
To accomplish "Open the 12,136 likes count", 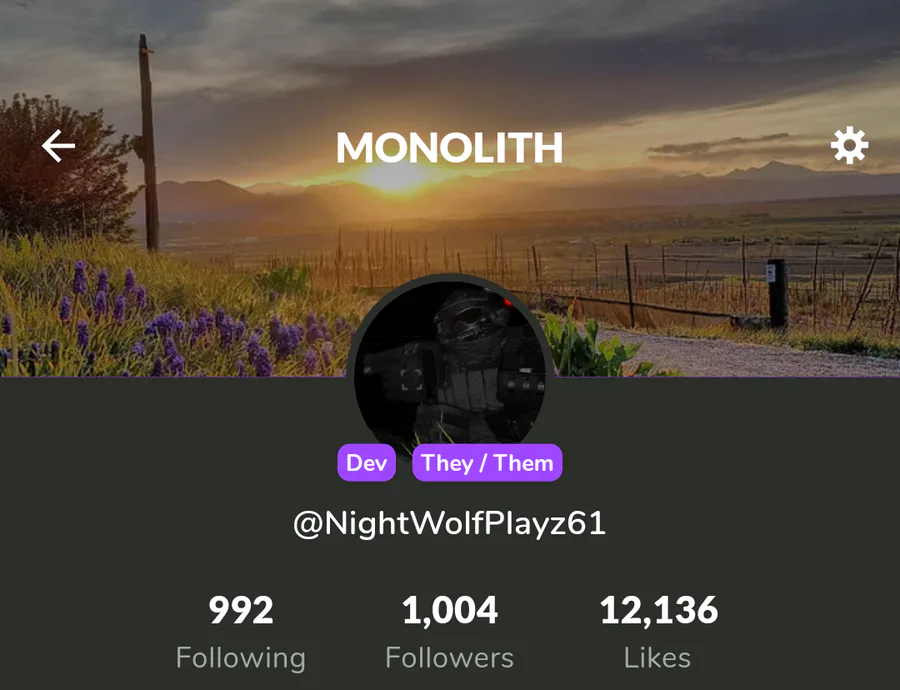I will (659, 610).
